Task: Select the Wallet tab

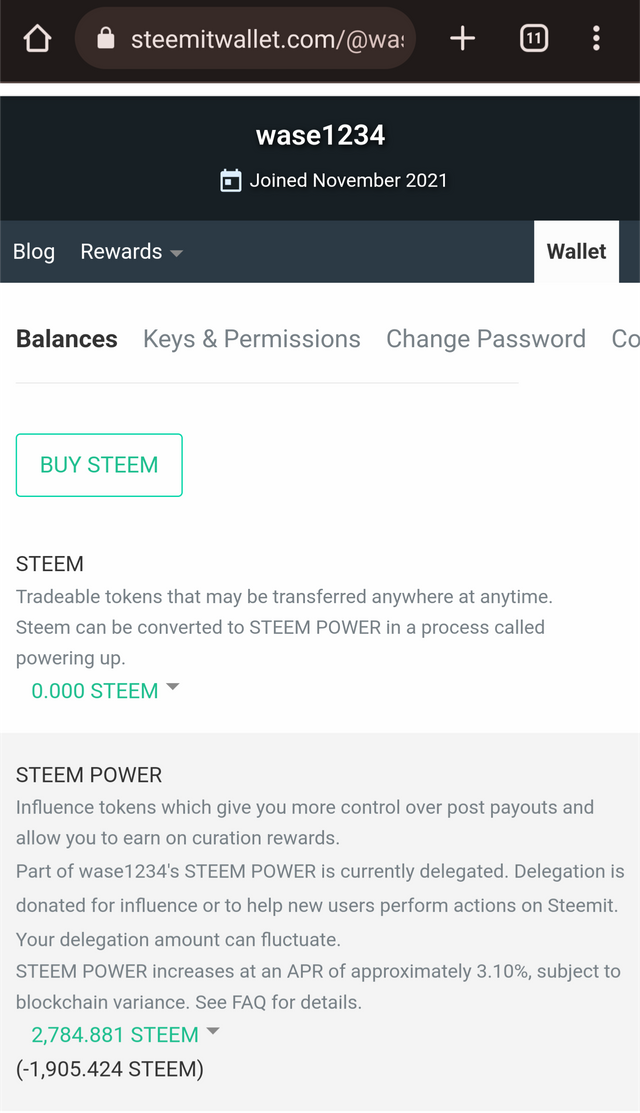Action: [x=576, y=252]
